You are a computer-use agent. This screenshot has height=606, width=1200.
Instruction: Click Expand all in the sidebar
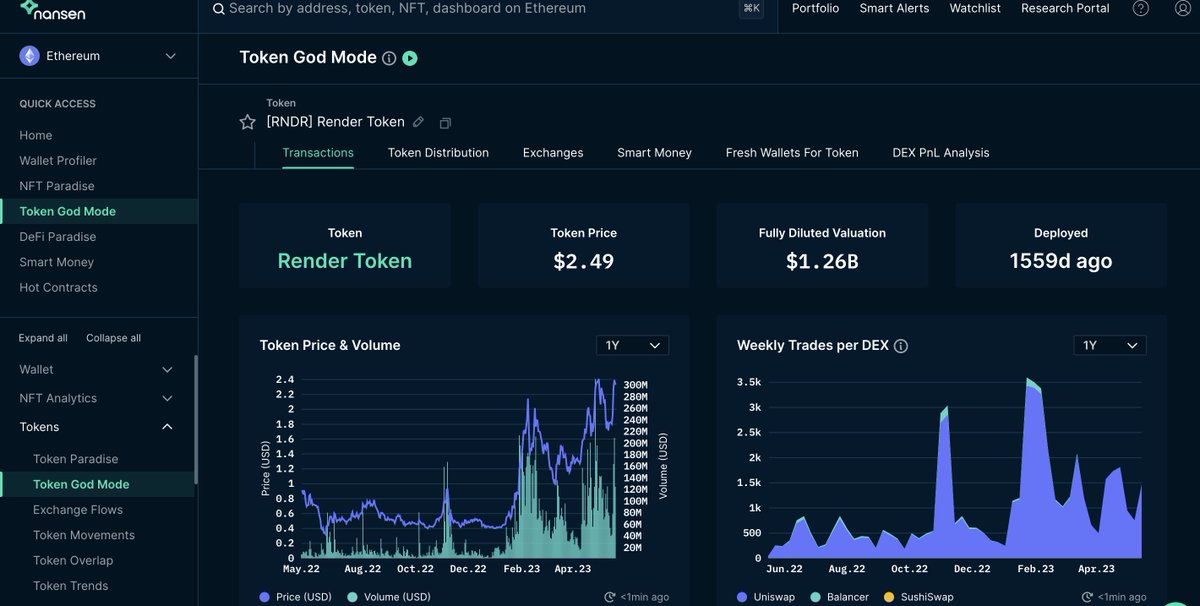[x=43, y=338]
